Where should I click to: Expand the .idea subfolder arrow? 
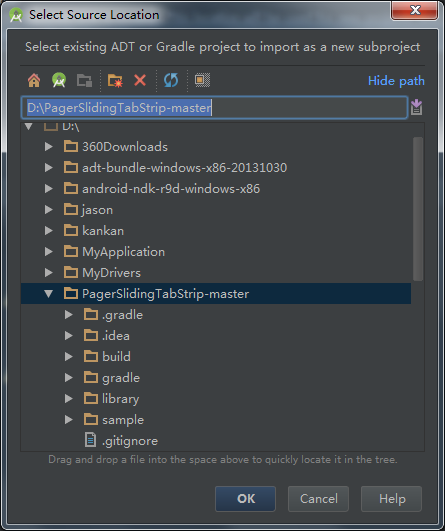tap(69, 336)
